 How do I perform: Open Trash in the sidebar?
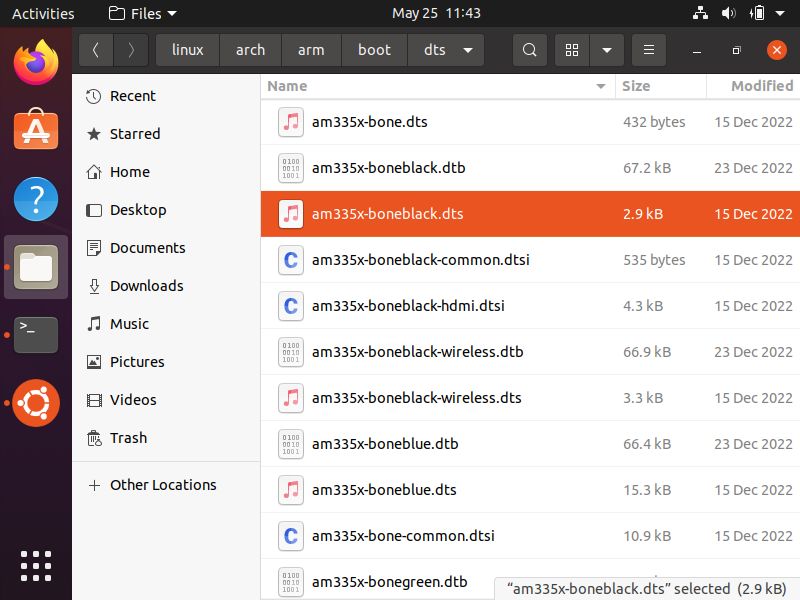click(x=166, y=438)
